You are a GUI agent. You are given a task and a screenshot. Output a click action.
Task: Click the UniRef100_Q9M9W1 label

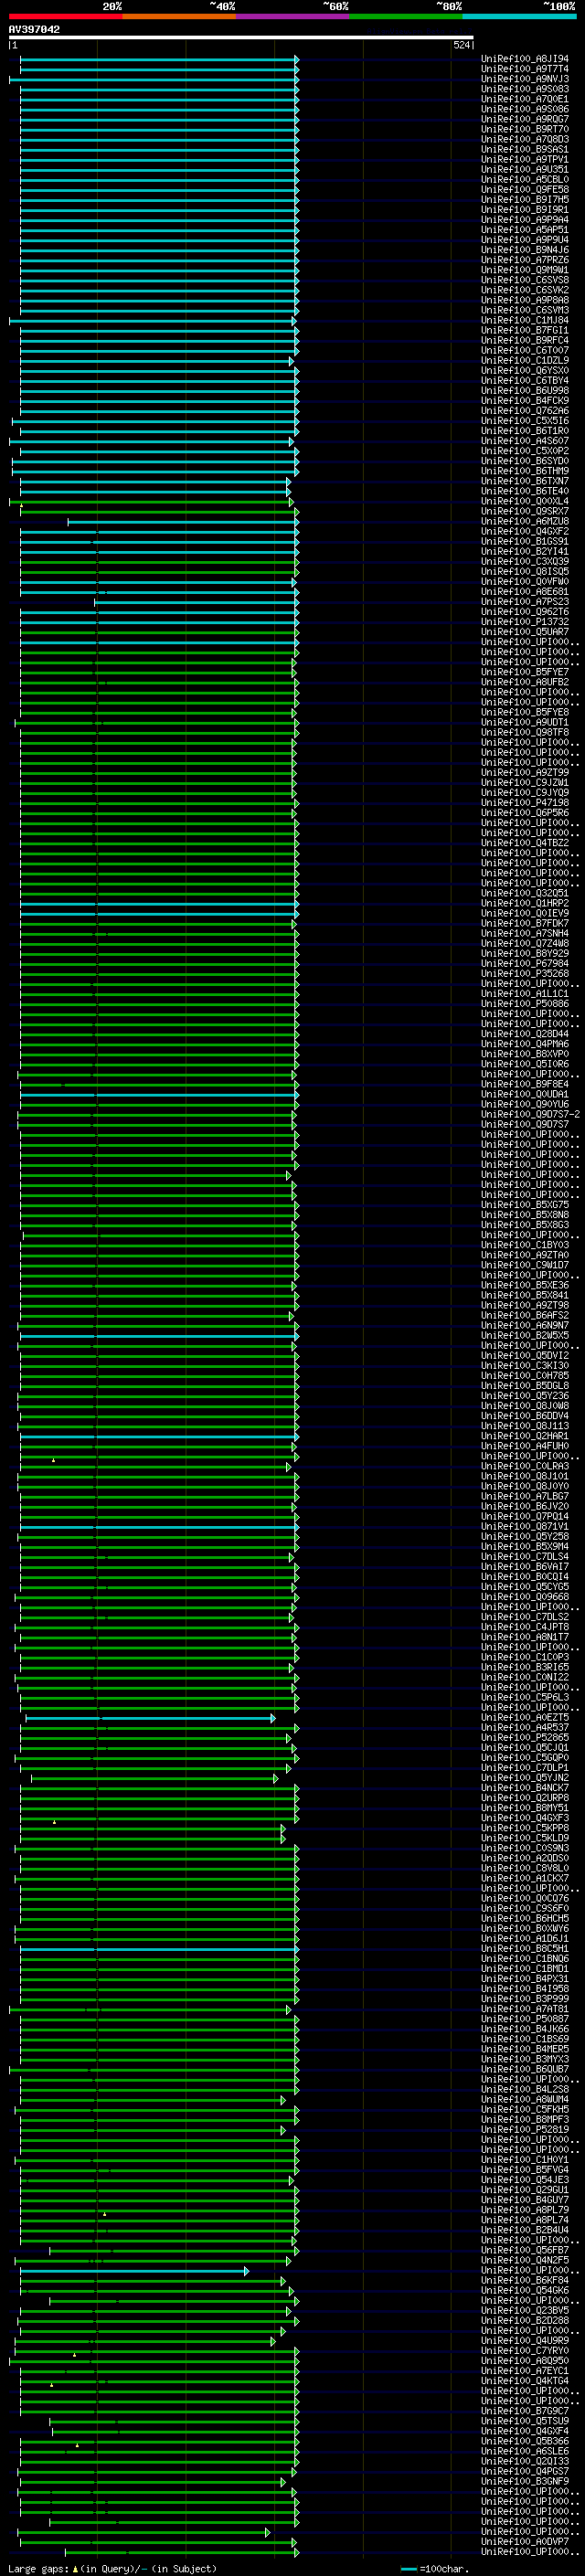525,270
